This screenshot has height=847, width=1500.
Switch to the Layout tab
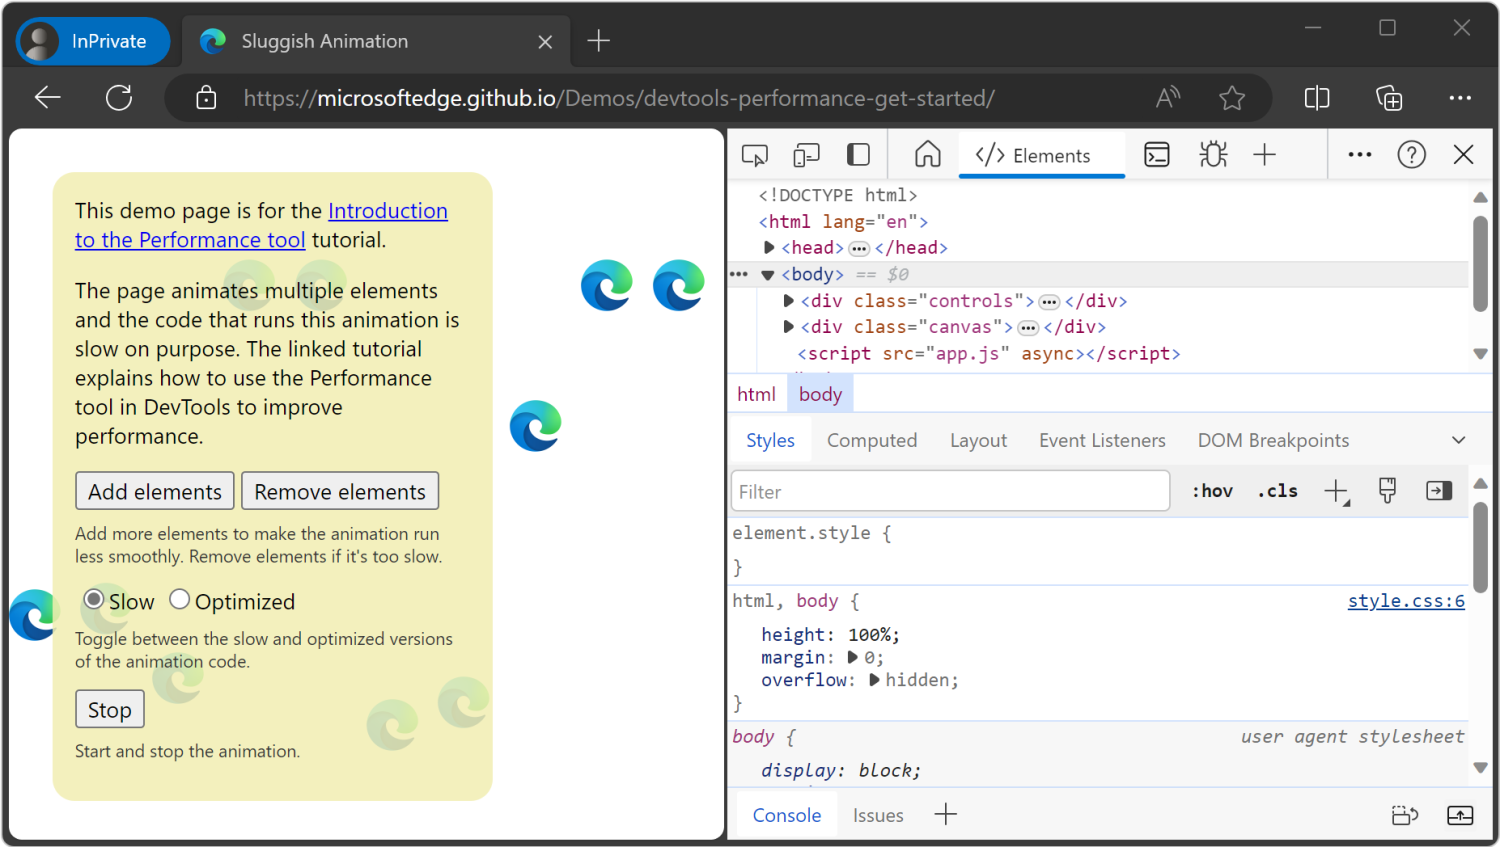[x=978, y=440]
